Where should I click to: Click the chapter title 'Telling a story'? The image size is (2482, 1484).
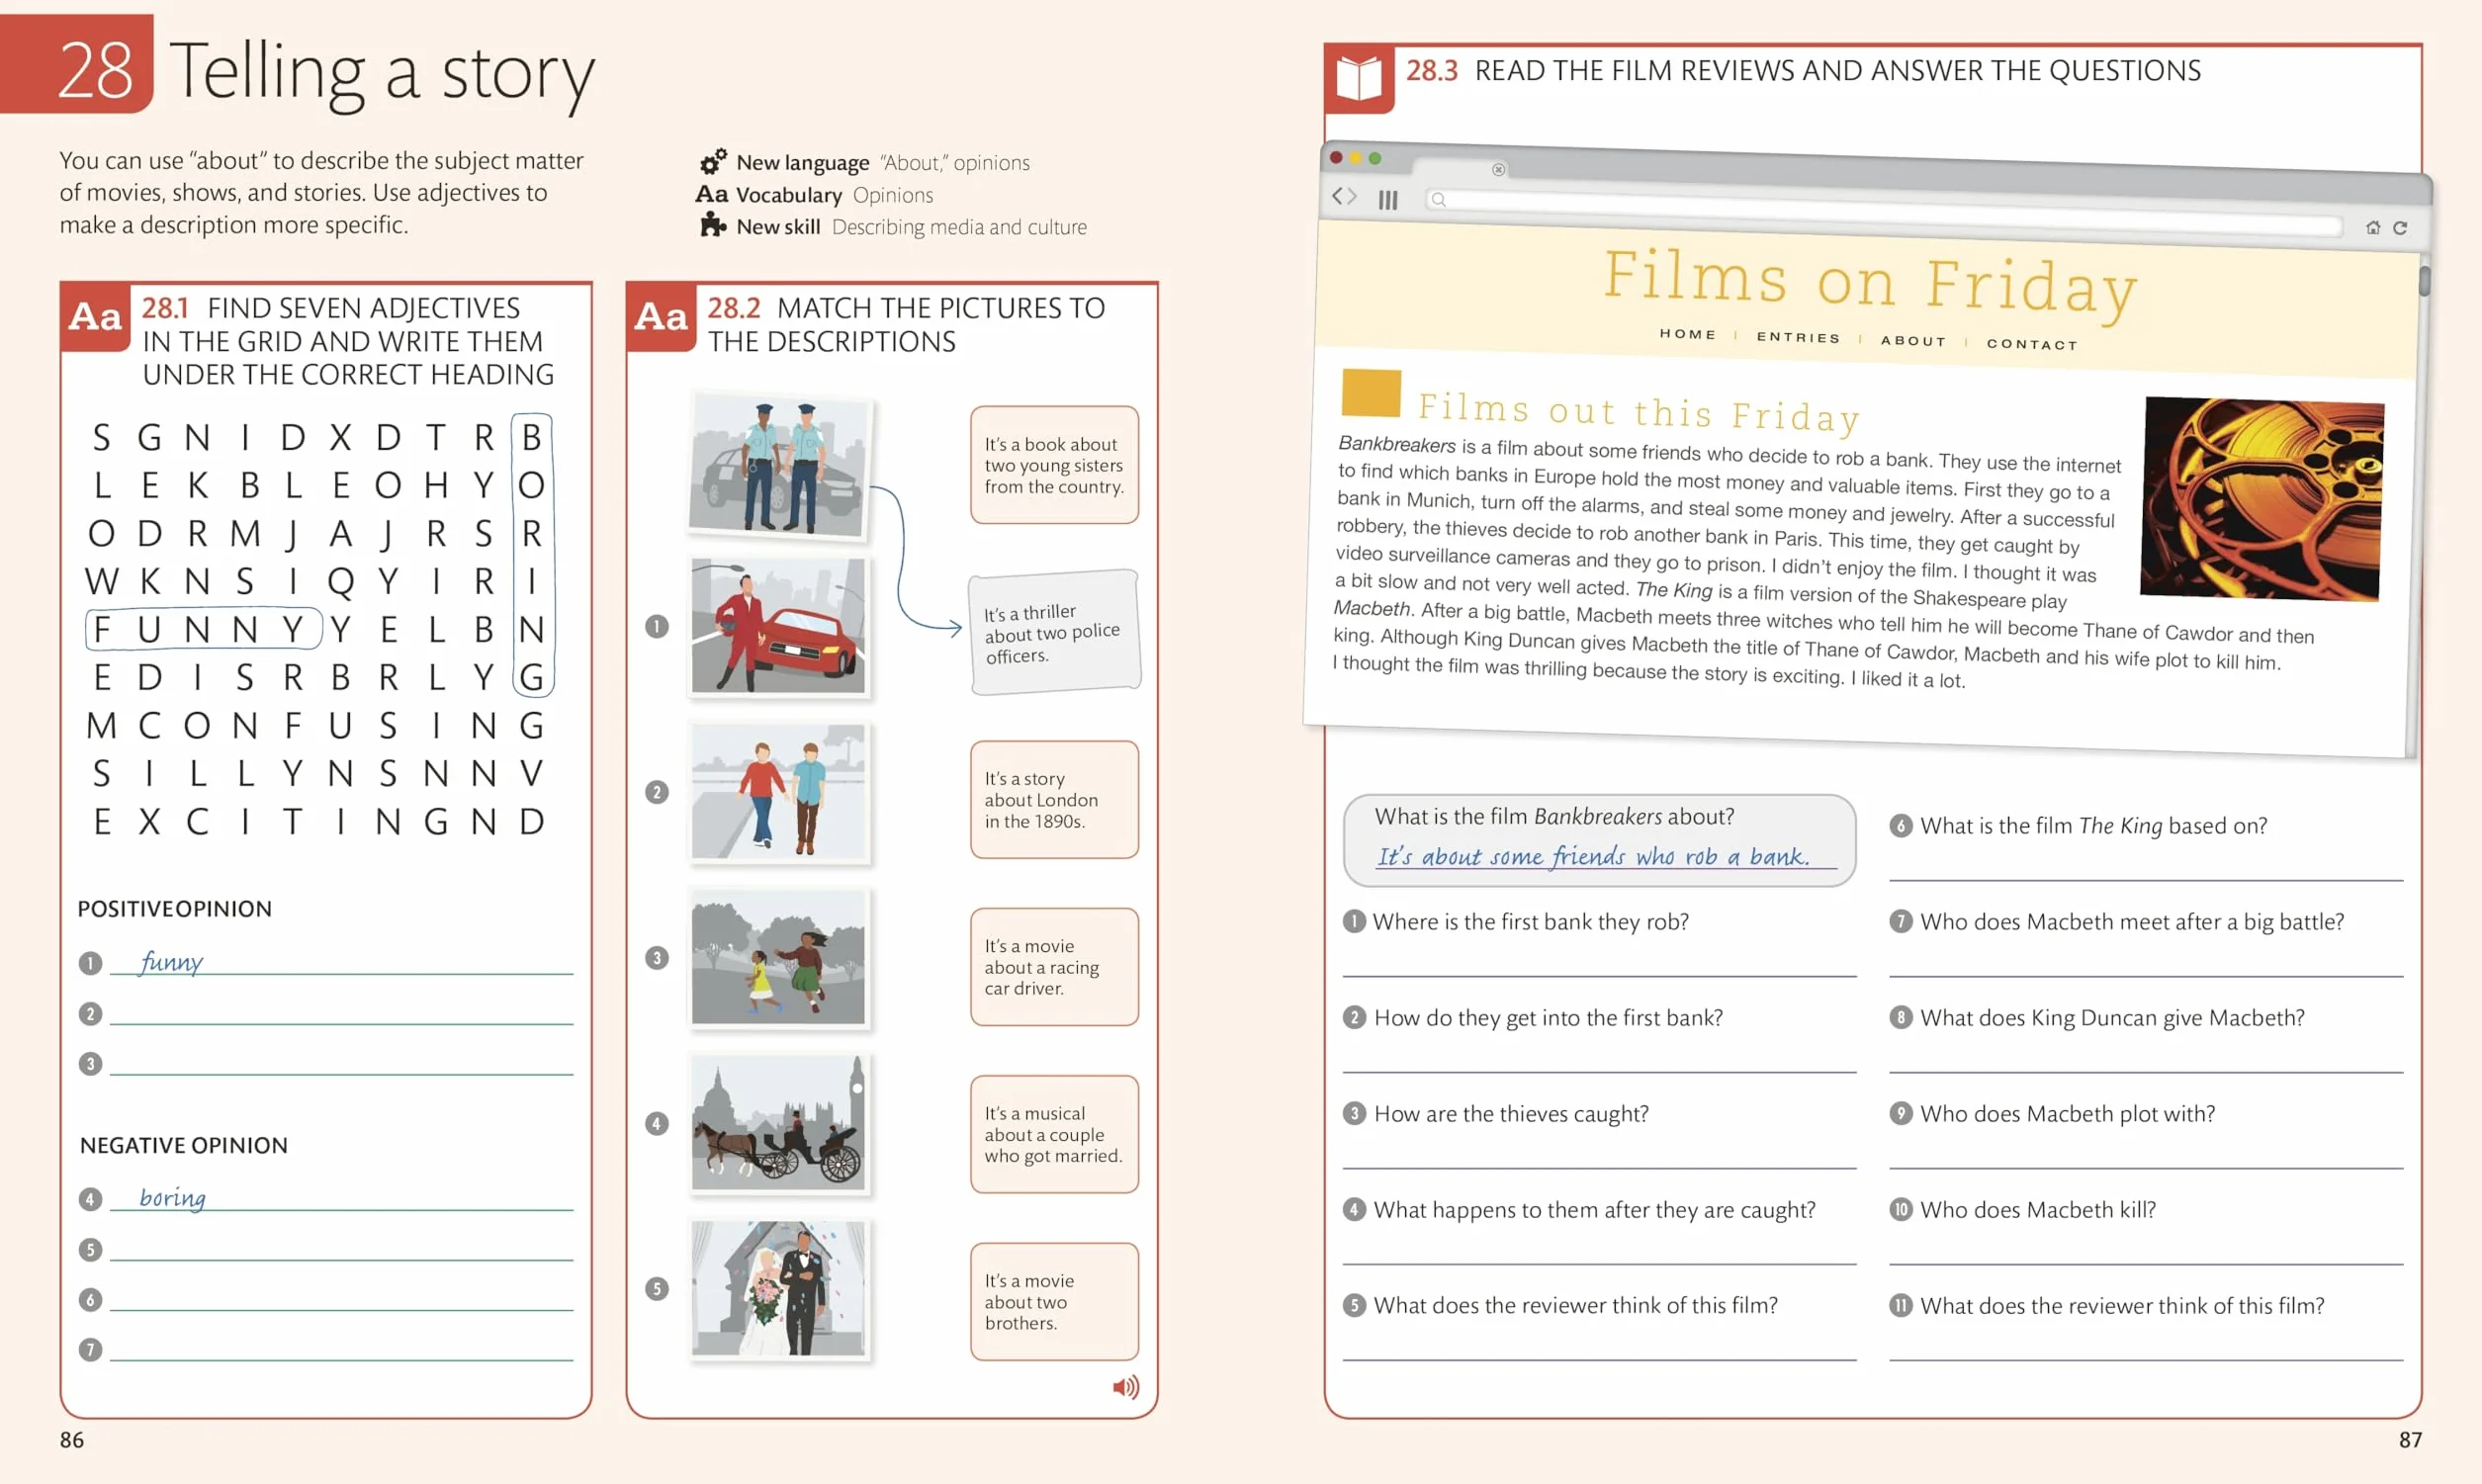[382, 74]
